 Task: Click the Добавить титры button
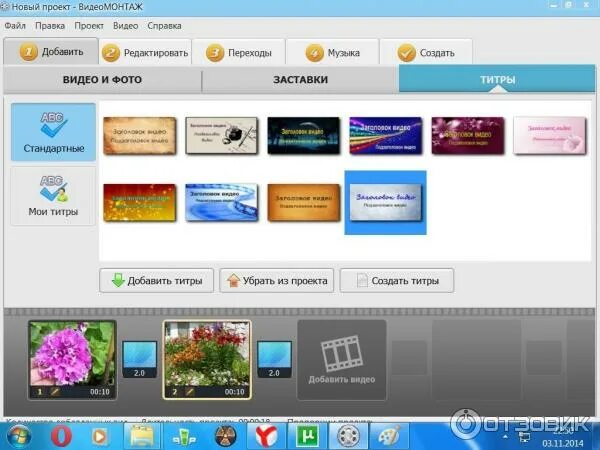(x=157, y=280)
